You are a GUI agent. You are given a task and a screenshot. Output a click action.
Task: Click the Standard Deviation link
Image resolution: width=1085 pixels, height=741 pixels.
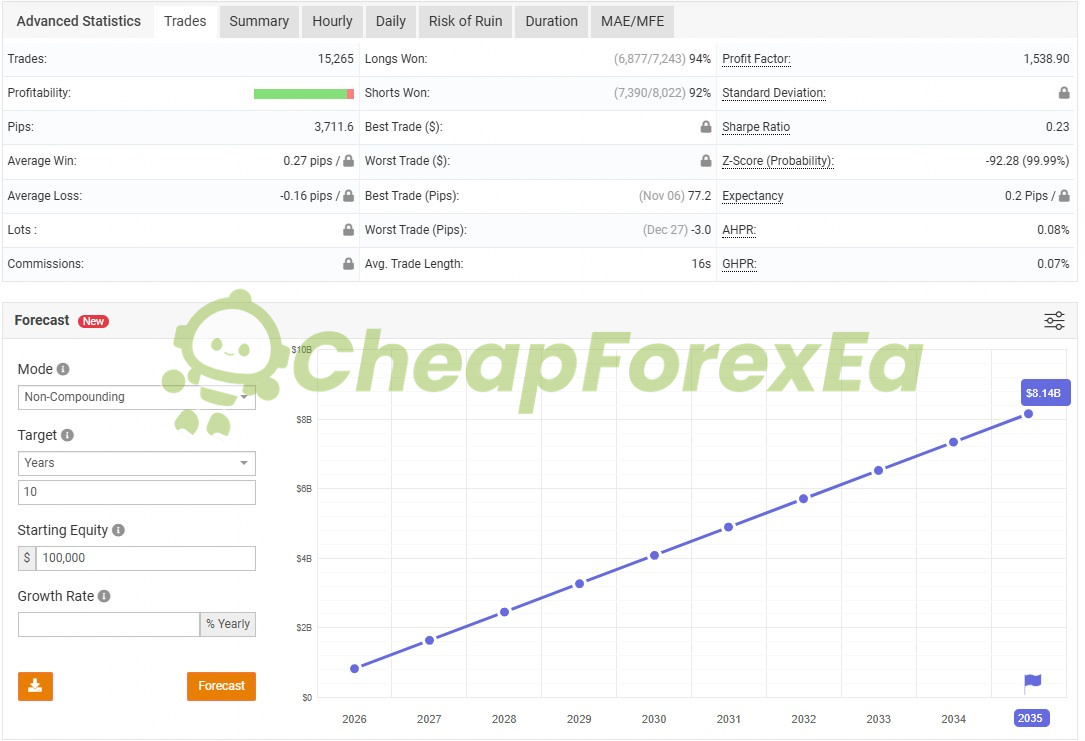[x=774, y=93]
